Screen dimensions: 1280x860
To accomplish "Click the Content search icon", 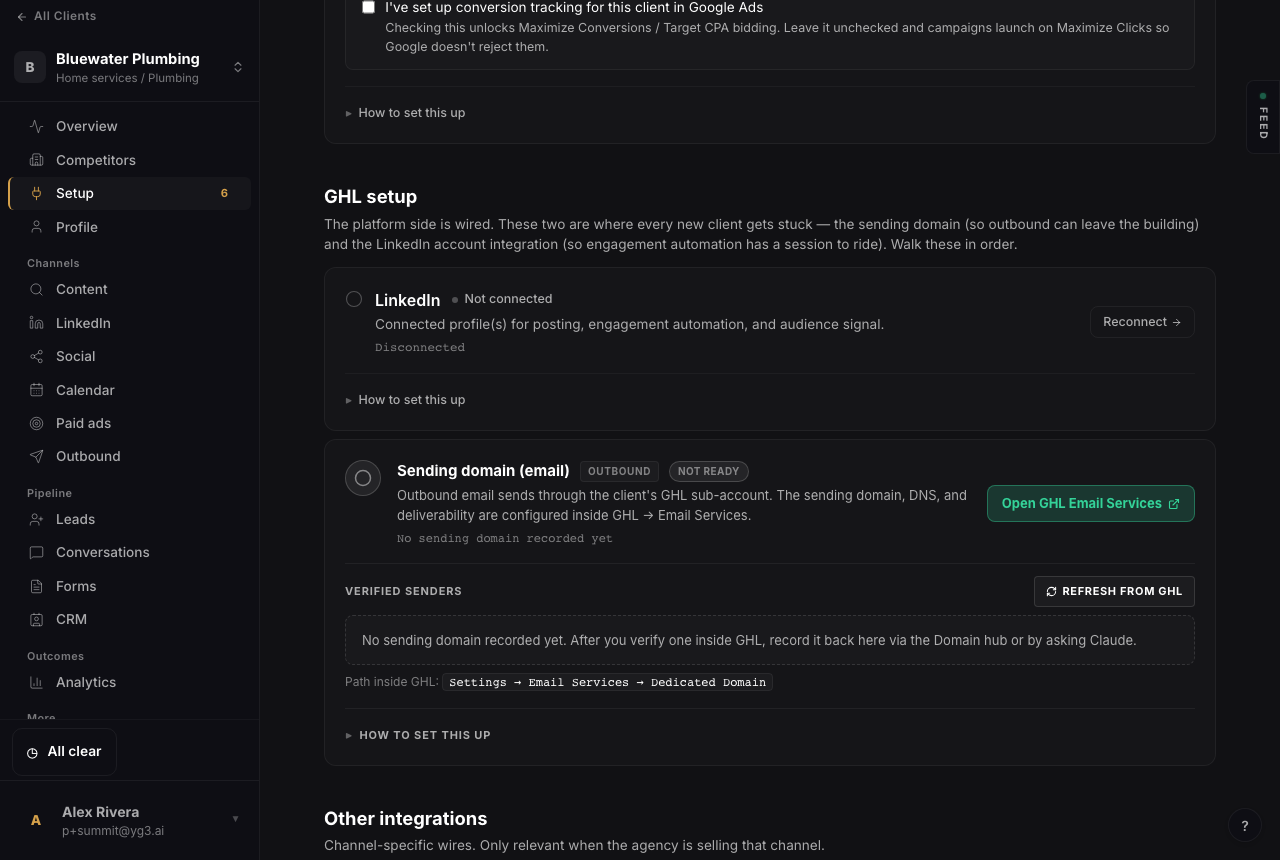I will click(x=36, y=289).
